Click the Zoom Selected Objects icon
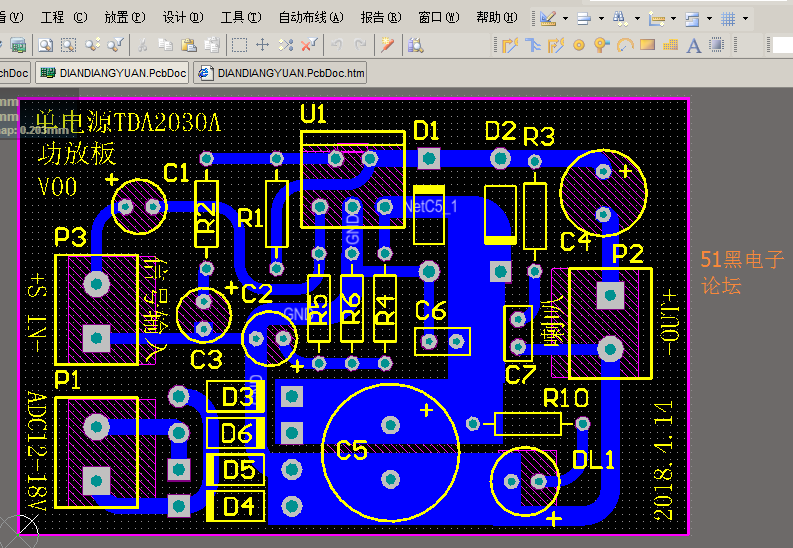 92,45
